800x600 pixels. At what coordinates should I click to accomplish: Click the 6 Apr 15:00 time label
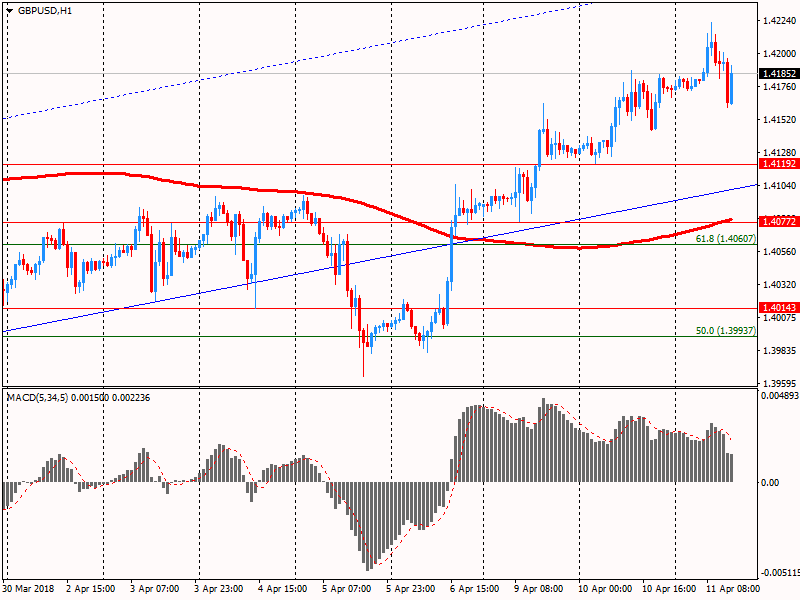(x=474, y=589)
